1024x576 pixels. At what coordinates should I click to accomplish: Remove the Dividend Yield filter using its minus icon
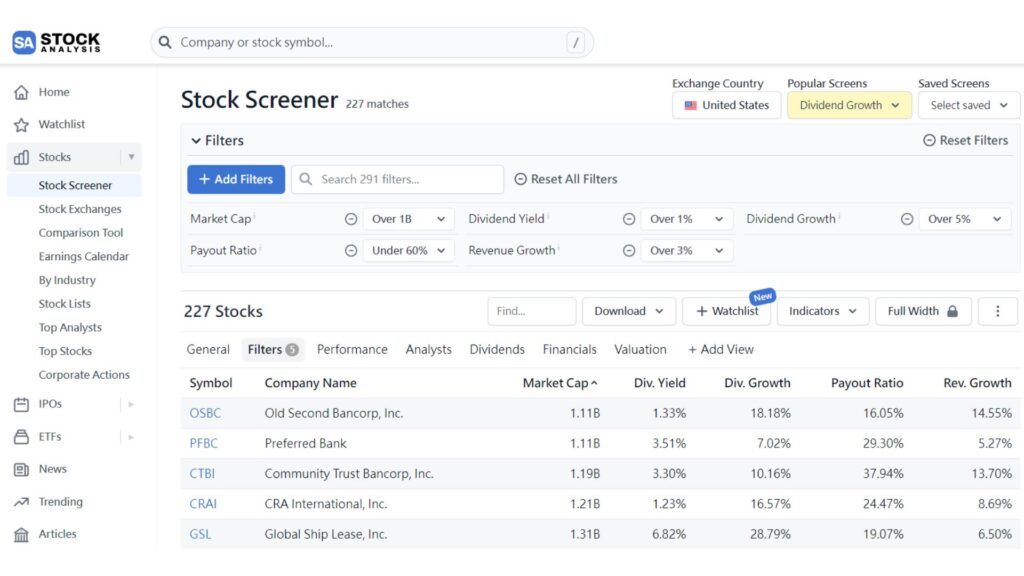[628, 218]
